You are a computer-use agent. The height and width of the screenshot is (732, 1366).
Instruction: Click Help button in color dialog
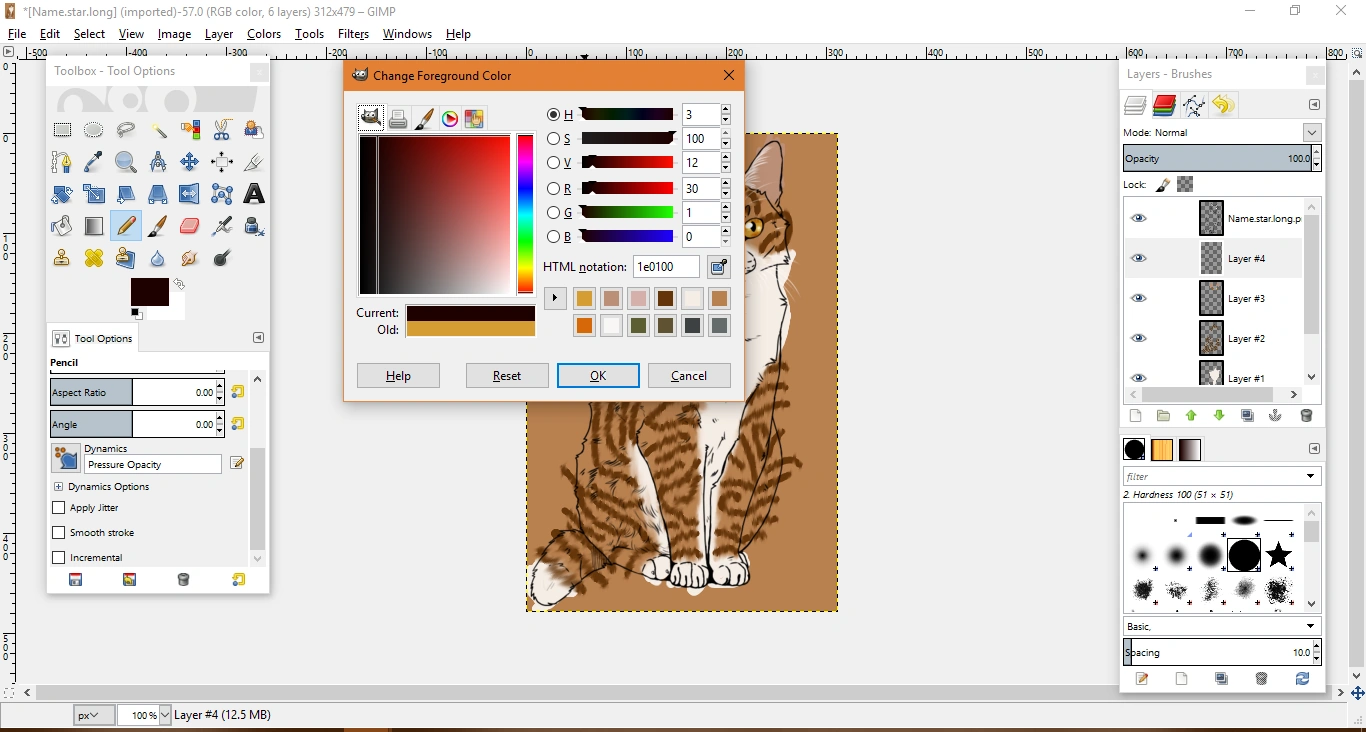coord(398,376)
